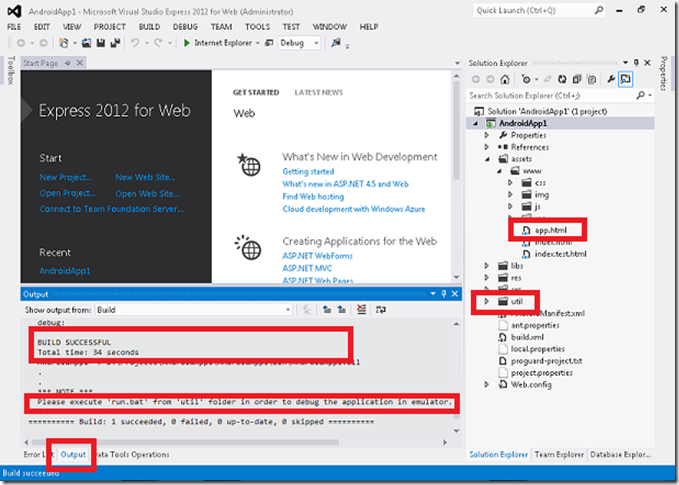The height and width of the screenshot is (485, 679).
Task: Open the DEBUG menu
Action: [x=185, y=27]
